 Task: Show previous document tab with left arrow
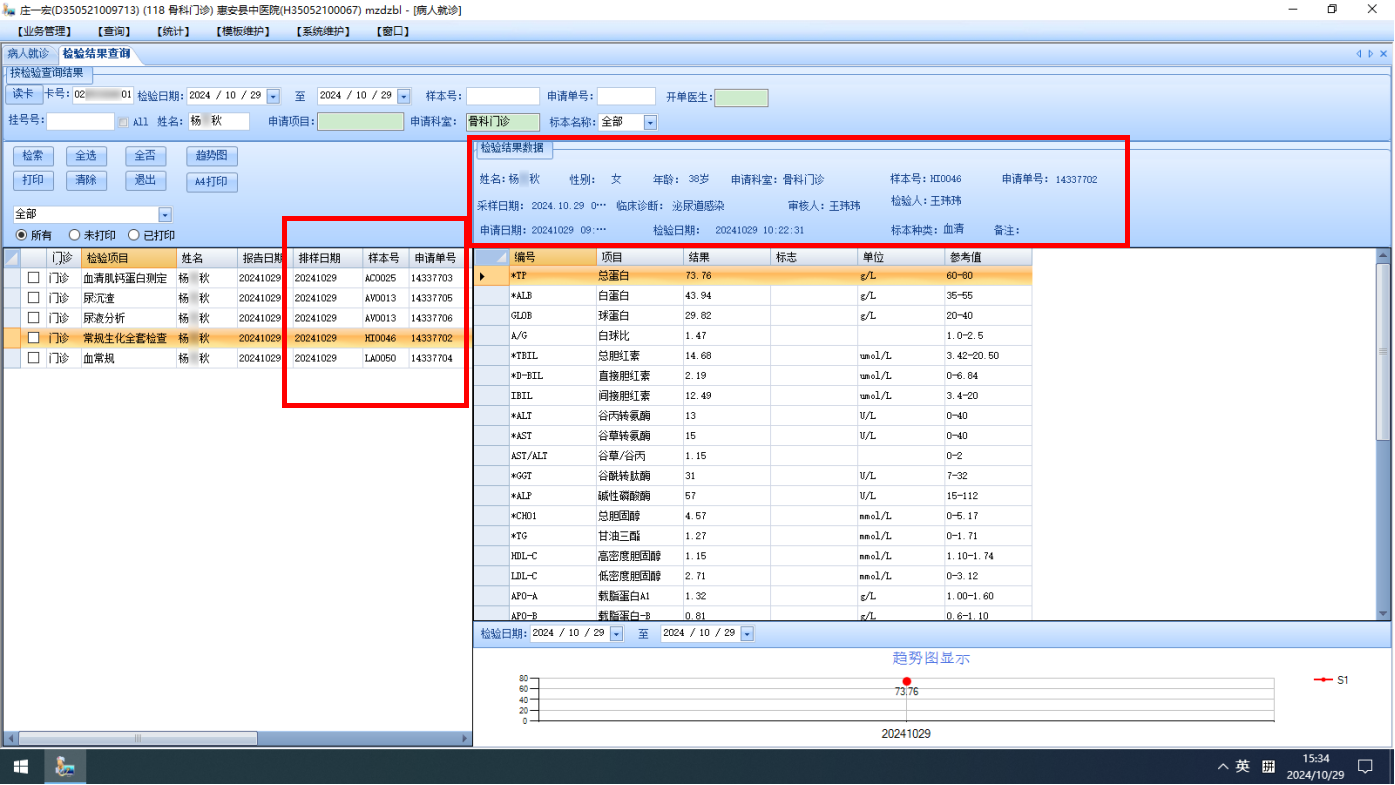pos(1358,54)
